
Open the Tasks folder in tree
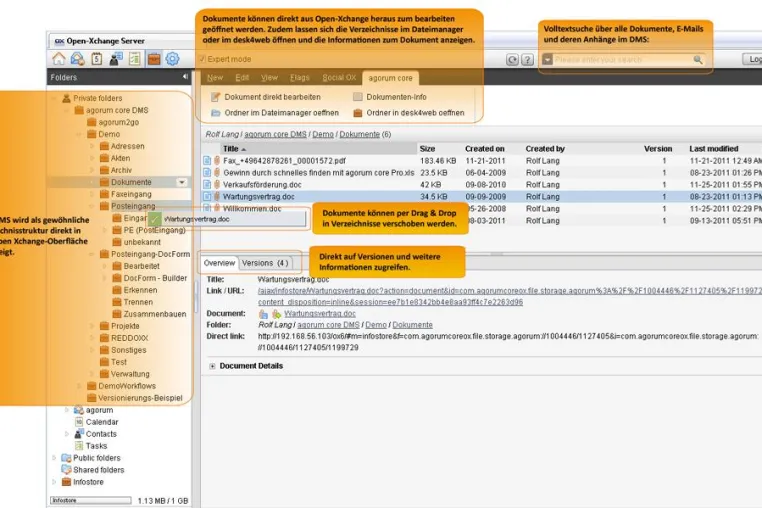tap(91, 446)
